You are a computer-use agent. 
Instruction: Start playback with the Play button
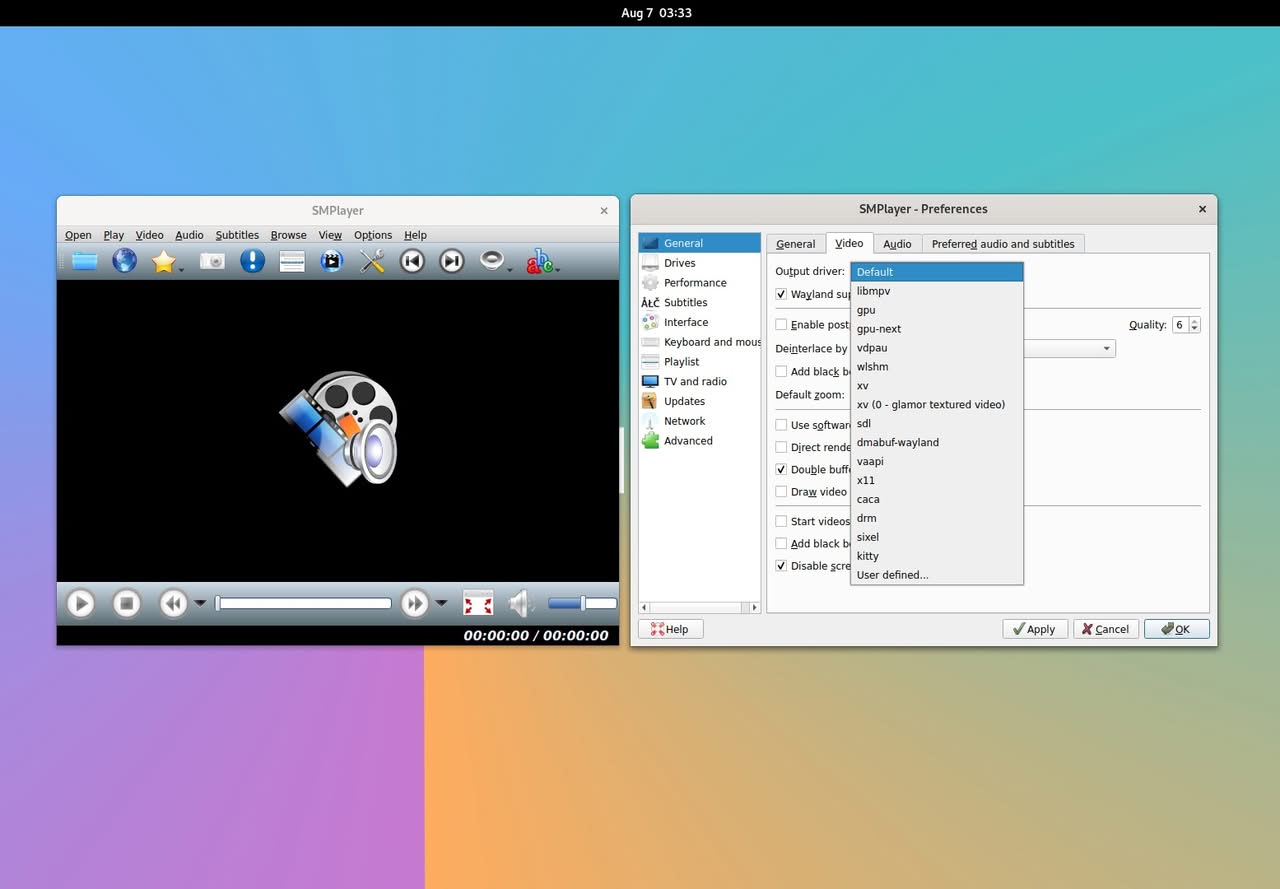[80, 603]
